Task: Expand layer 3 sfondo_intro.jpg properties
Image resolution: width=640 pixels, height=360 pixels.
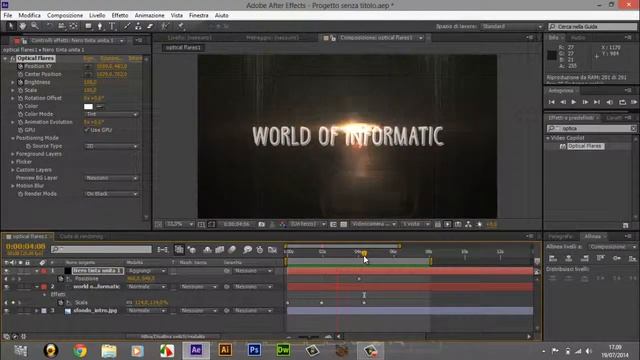Action: 37,311
